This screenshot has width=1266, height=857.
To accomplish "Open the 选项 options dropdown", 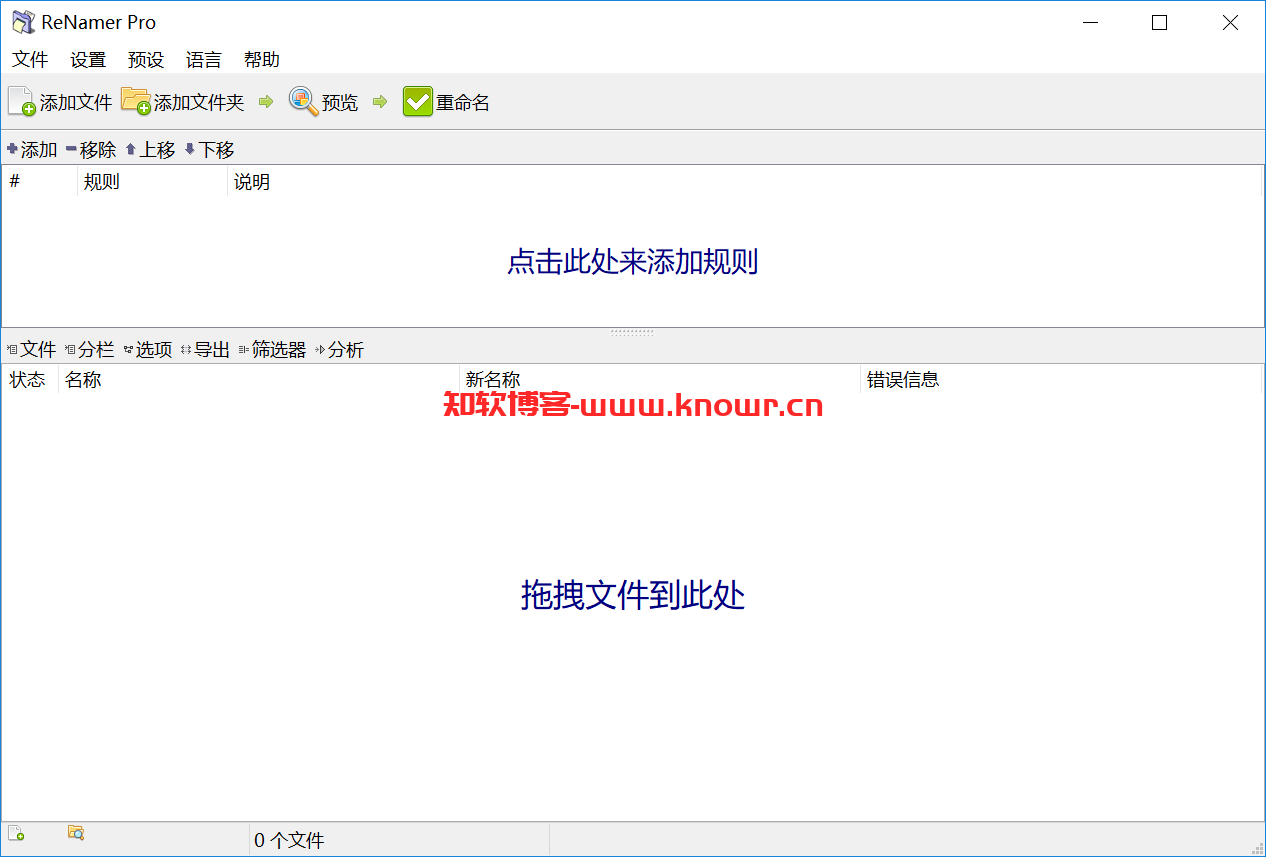I will coord(148,350).
